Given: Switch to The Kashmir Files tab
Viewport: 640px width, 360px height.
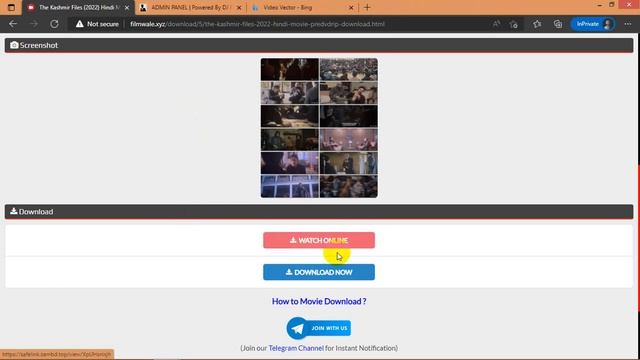Looking at the screenshot, I should (78, 7).
